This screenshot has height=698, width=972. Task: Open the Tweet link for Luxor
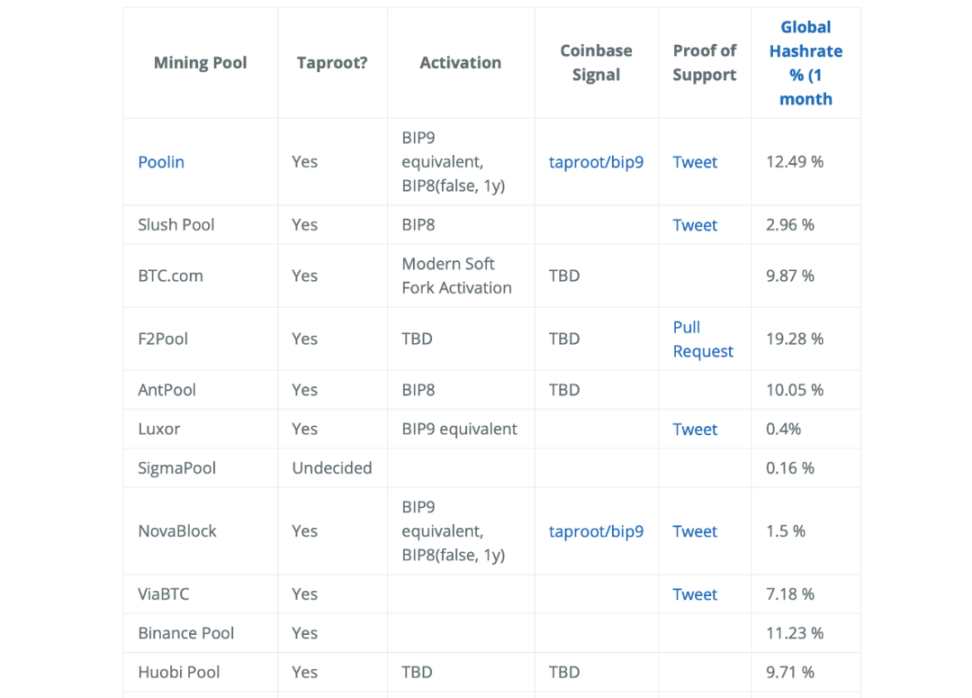coord(695,429)
